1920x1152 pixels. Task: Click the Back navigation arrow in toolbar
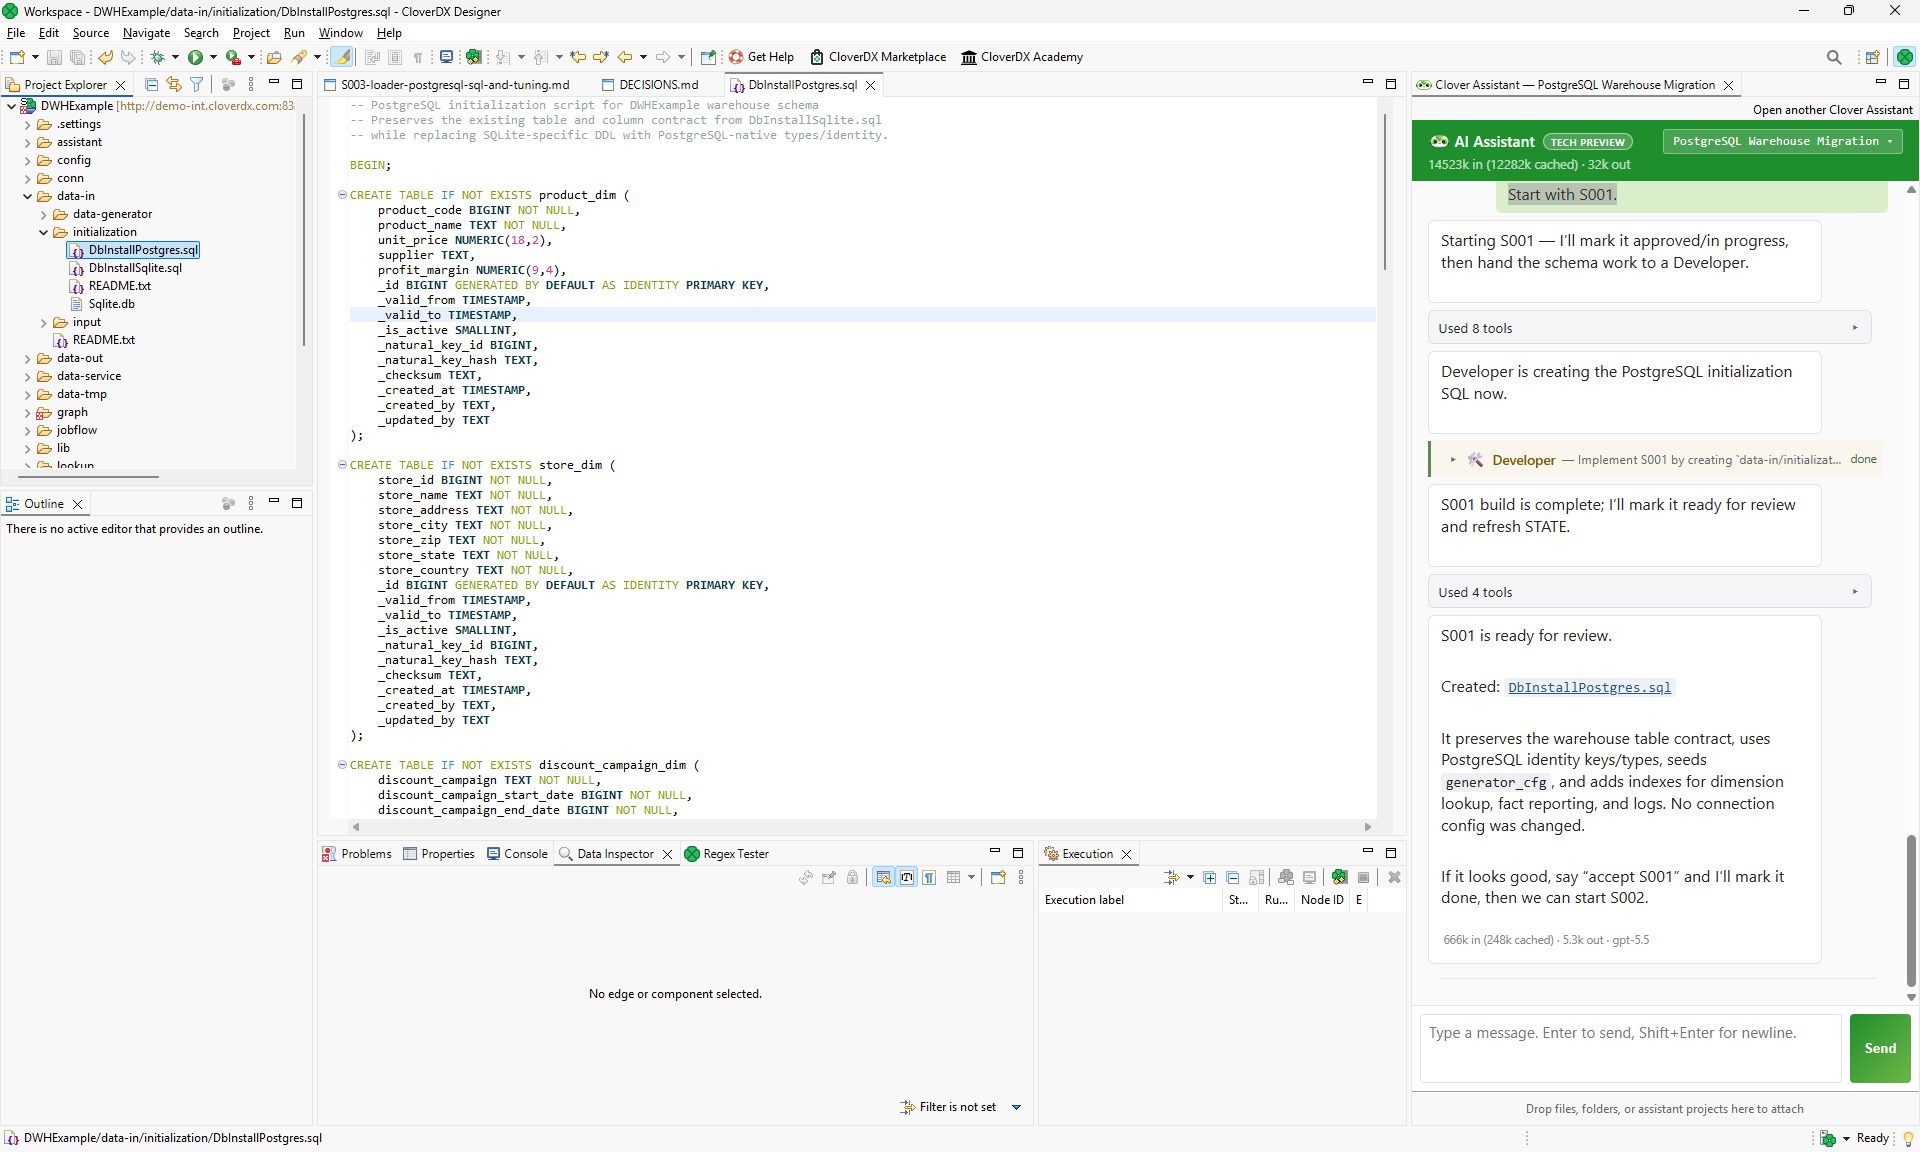click(x=625, y=57)
